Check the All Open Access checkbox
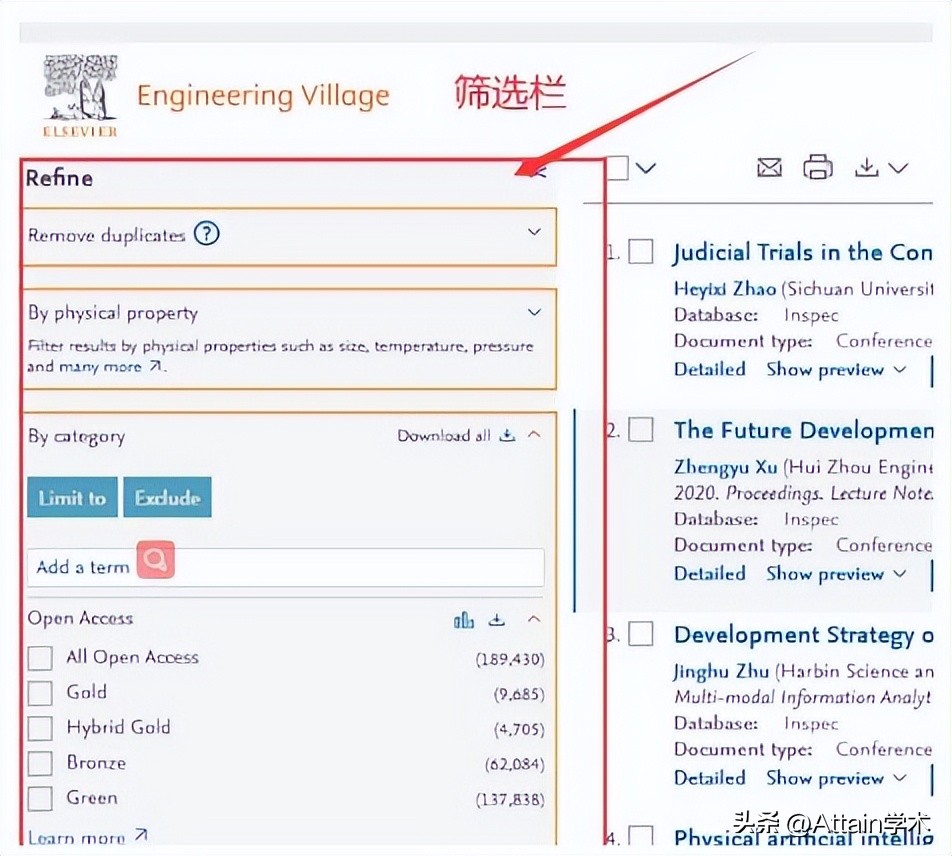952x856 pixels. (x=40, y=658)
